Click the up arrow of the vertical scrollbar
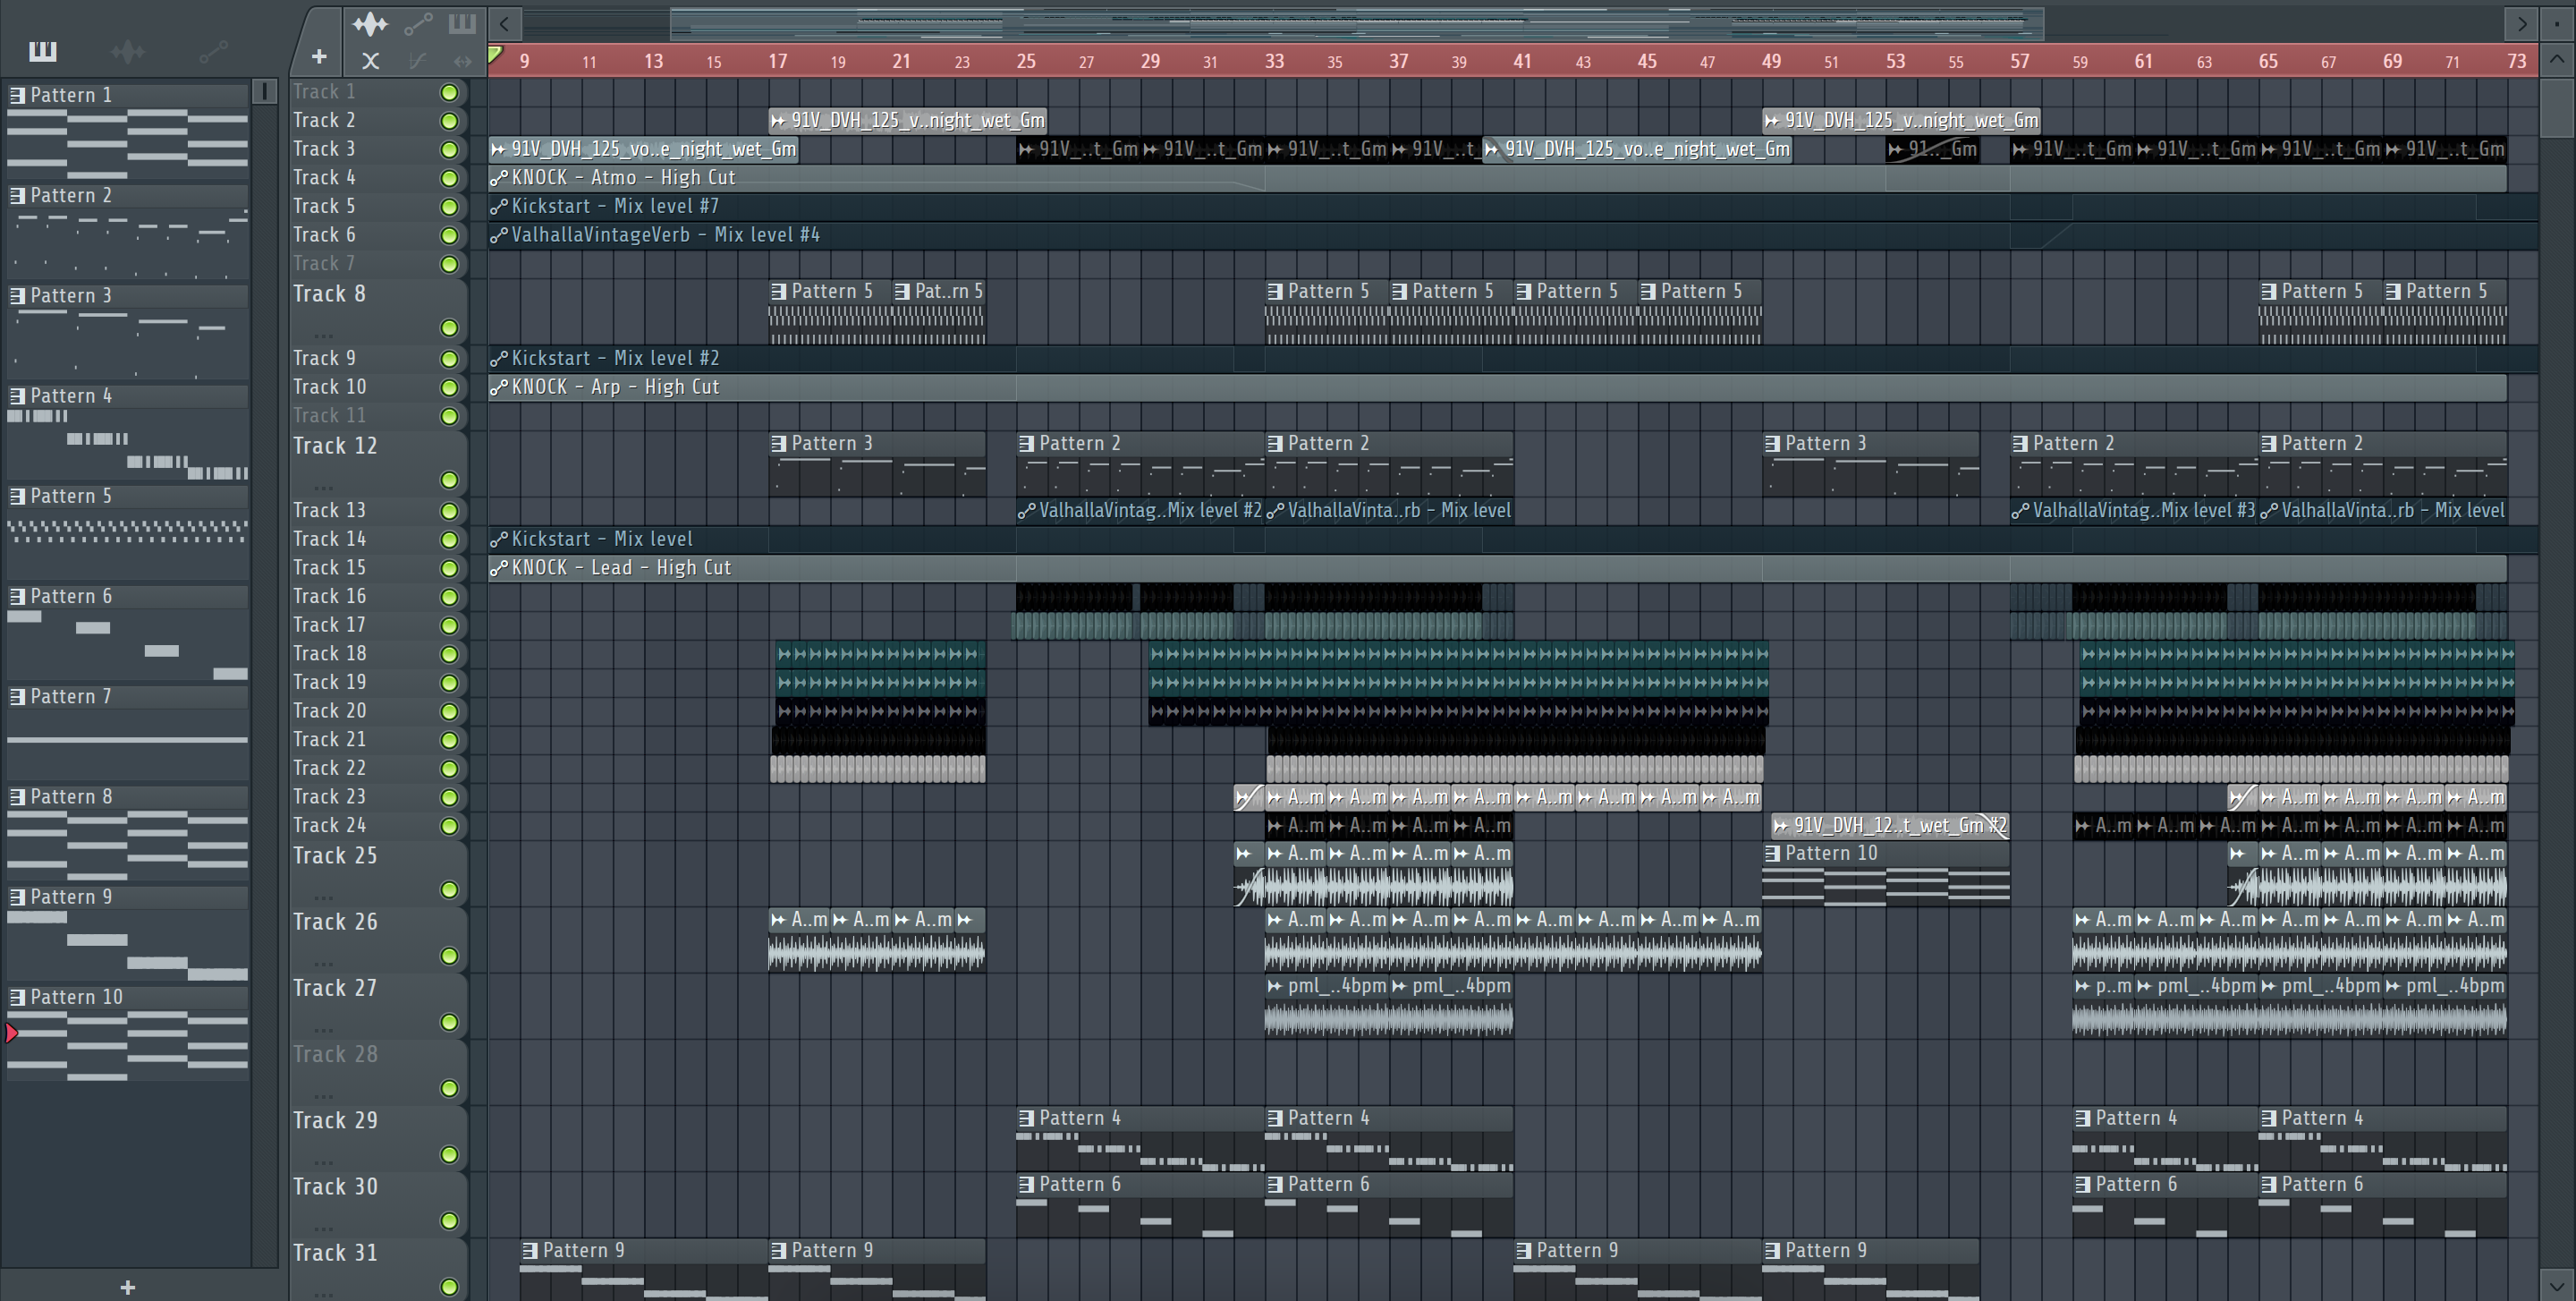Image resolution: width=2576 pixels, height=1301 pixels. 2557,60
